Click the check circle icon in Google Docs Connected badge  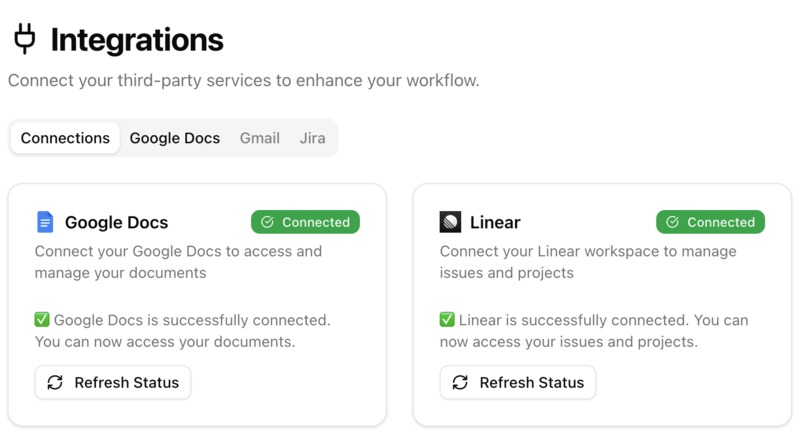click(x=267, y=222)
